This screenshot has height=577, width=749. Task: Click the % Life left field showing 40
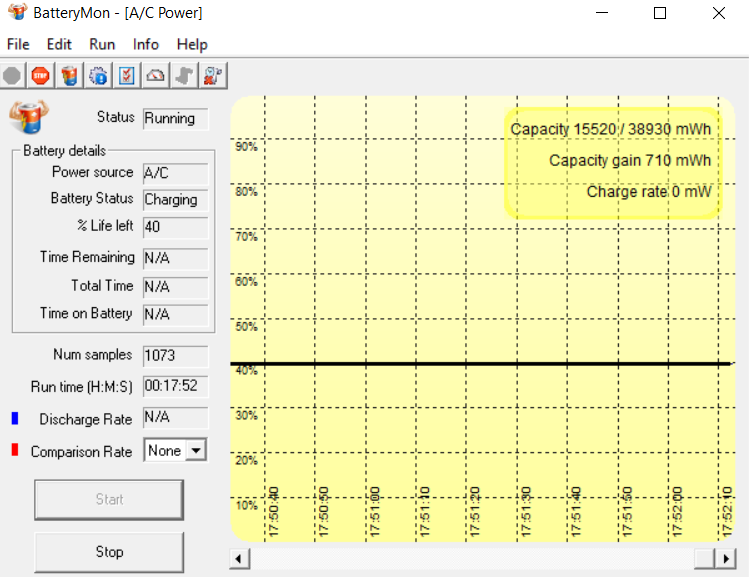click(x=176, y=227)
